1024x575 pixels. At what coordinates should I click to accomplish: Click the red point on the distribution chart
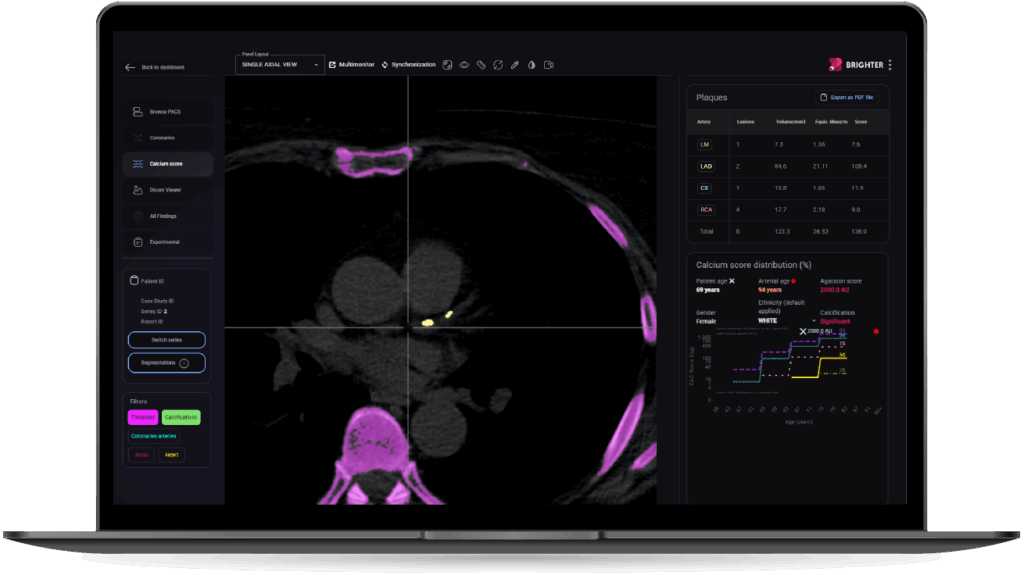(876, 331)
